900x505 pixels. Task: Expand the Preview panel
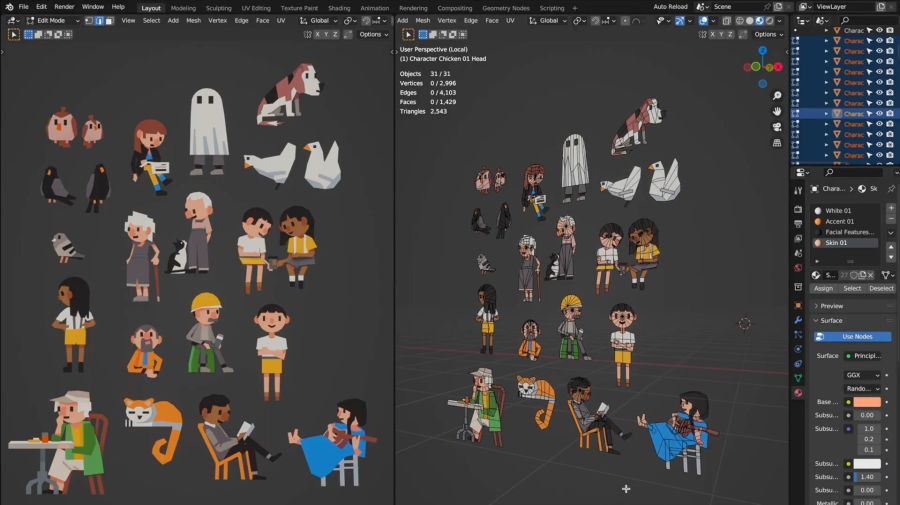832,306
